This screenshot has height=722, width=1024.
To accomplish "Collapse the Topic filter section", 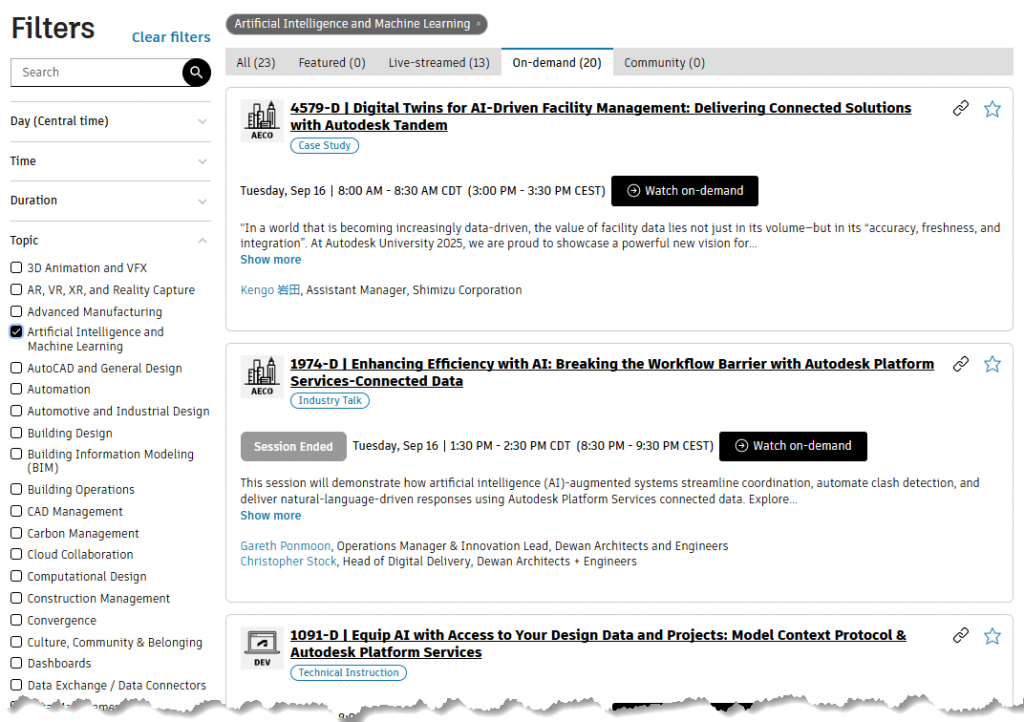I will coord(110,241).
